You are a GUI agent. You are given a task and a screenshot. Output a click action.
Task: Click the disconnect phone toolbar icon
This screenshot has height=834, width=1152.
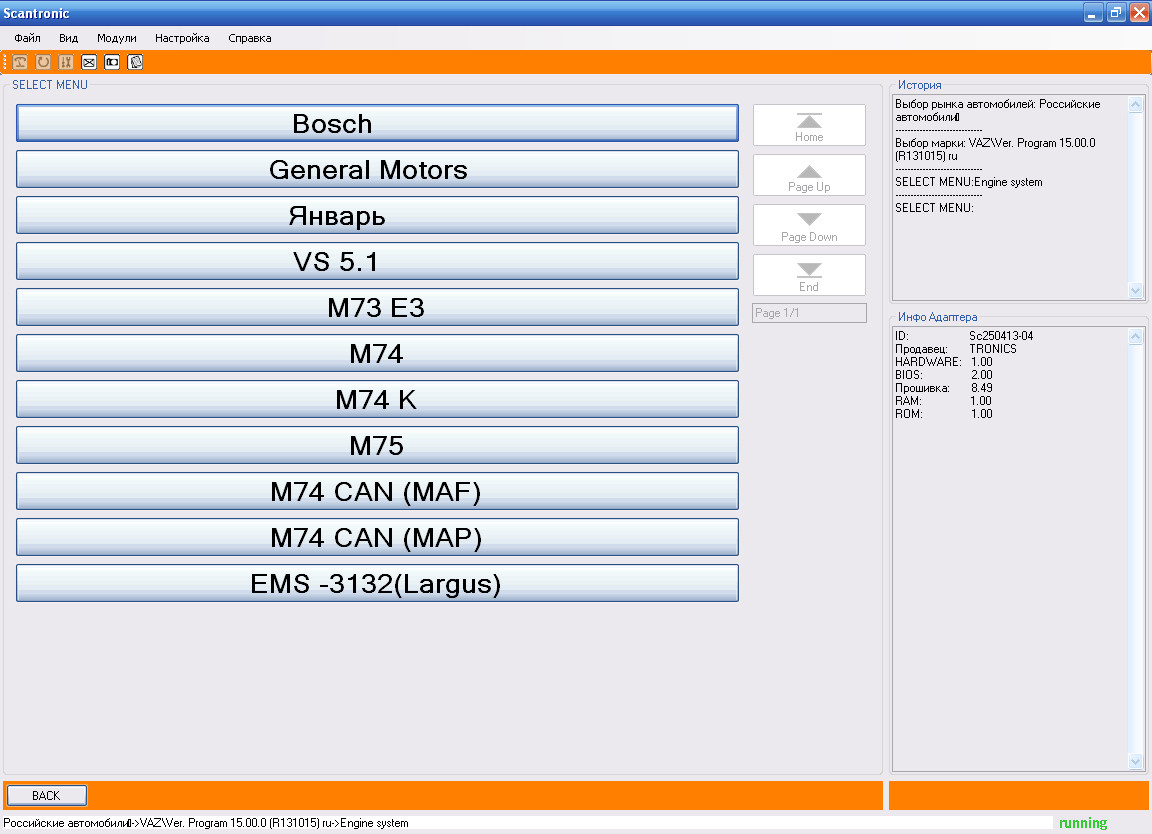click(x=21, y=62)
